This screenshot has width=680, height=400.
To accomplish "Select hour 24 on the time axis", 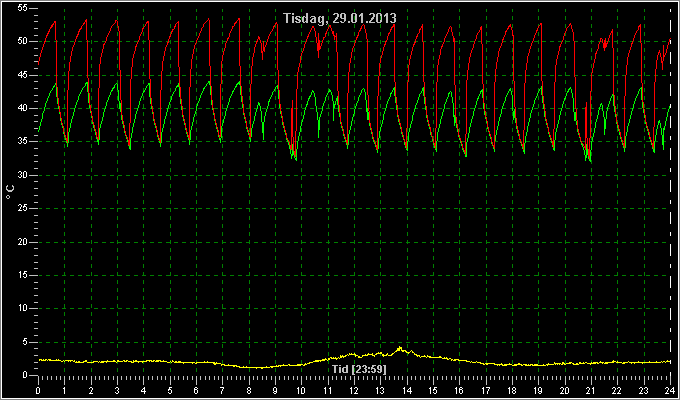I will pyautogui.click(x=670, y=391).
